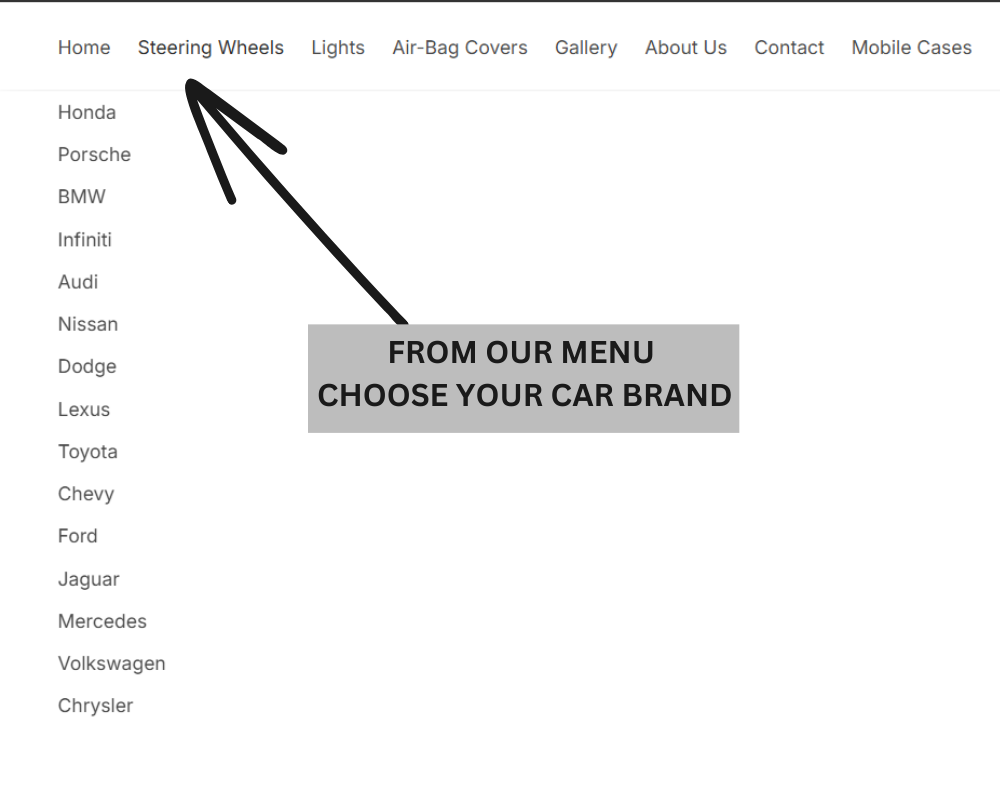Select Toyota in the car brands
This screenshot has height=800, width=1000.
tap(88, 451)
